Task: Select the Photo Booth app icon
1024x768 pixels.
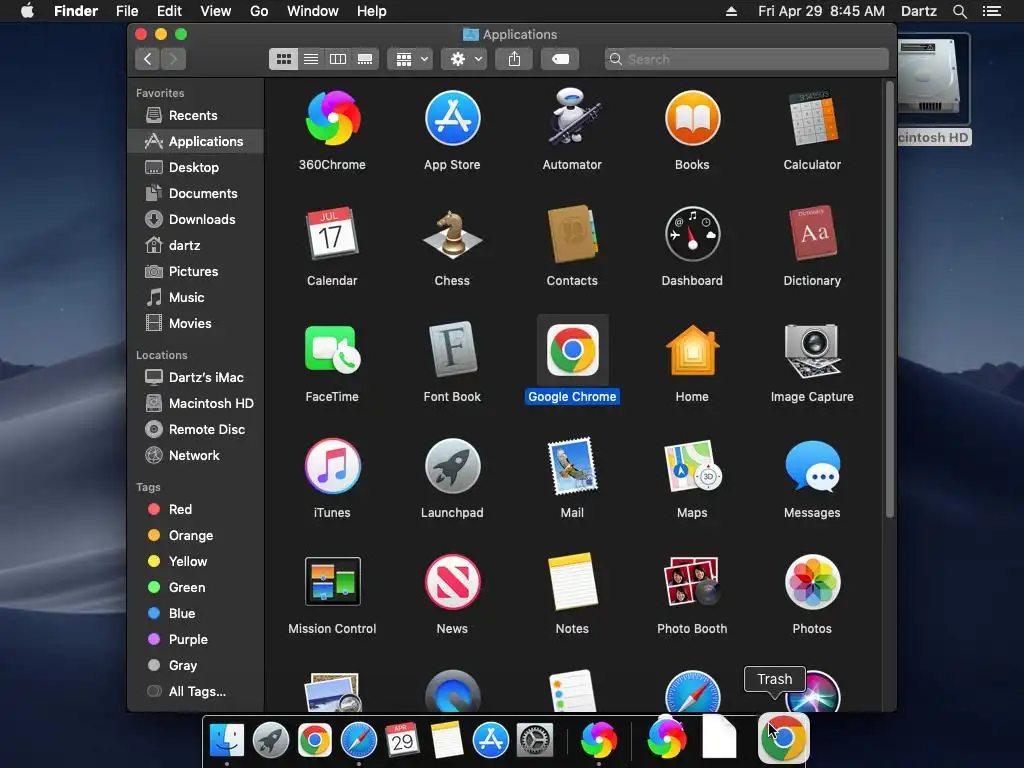Action: point(692,582)
